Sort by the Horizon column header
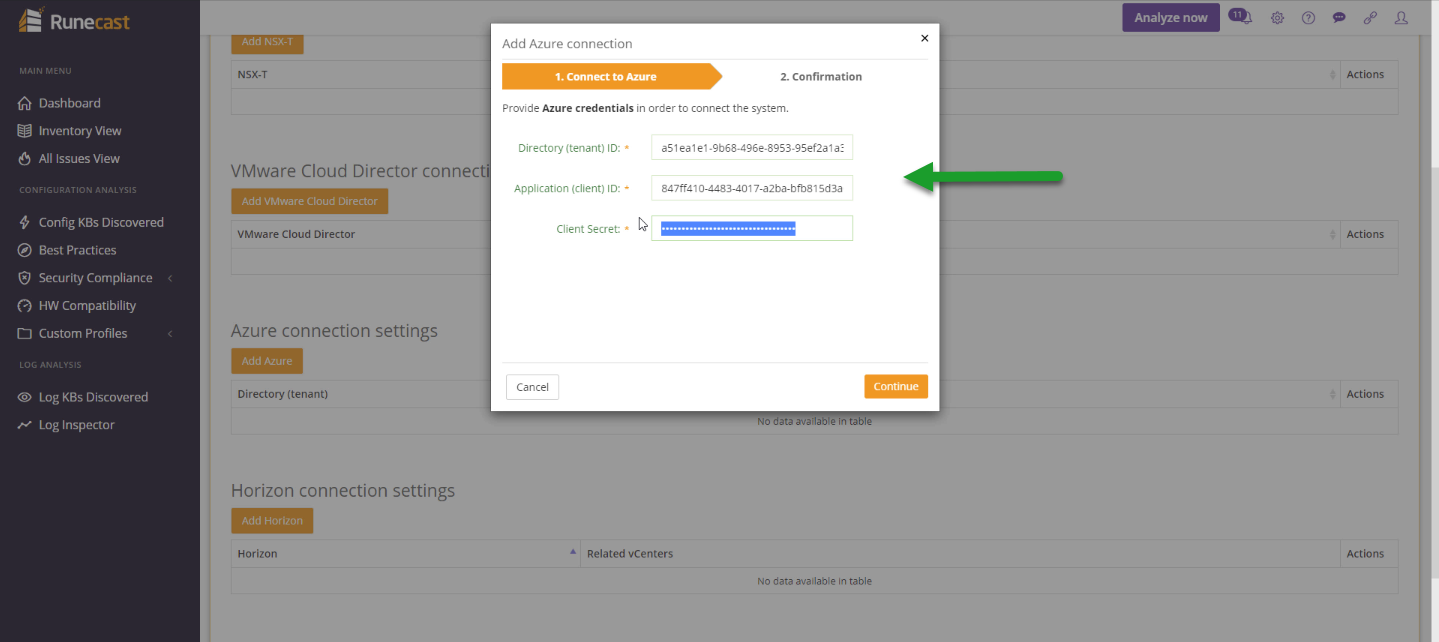 point(405,553)
